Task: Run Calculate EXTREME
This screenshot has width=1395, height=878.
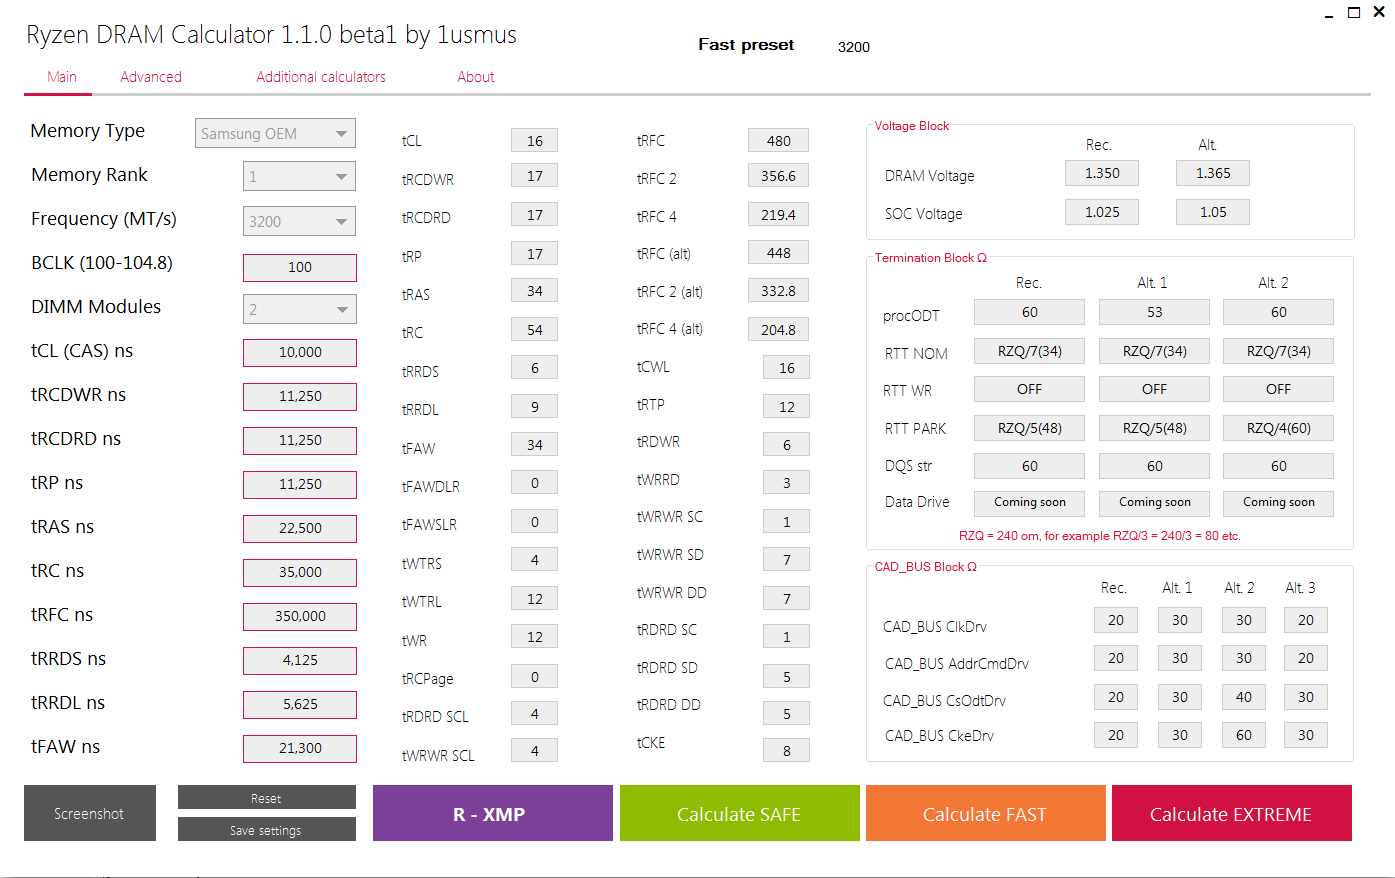Action: [1232, 813]
